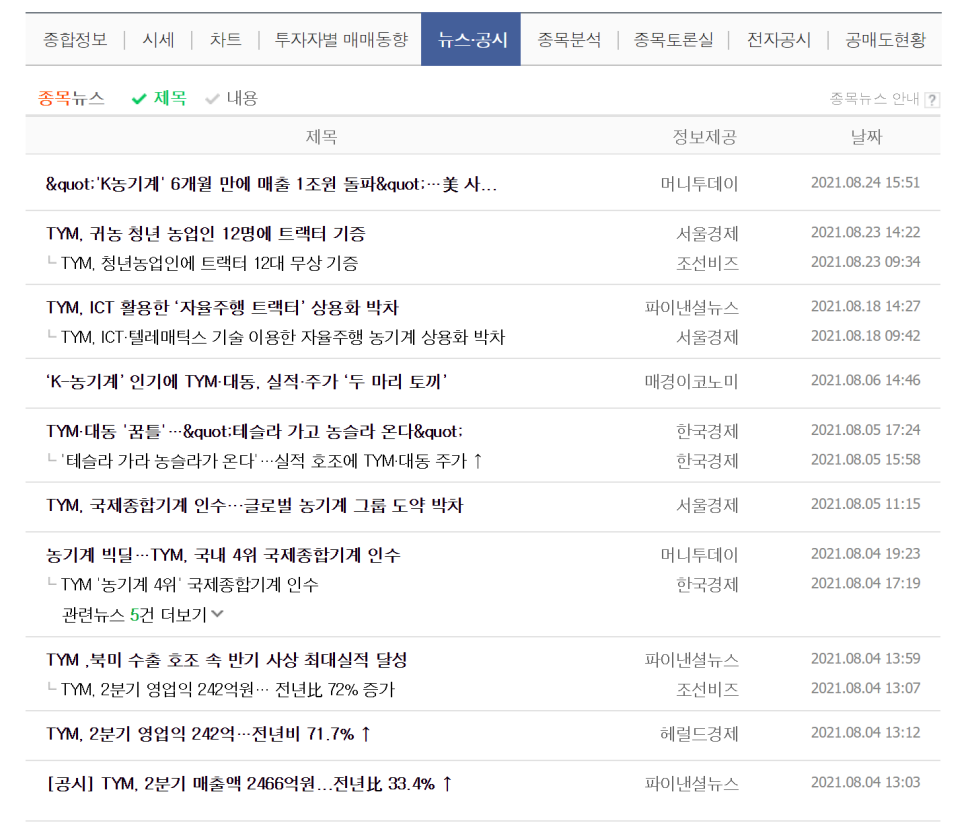Click 파이낸셜뉴스 source on the 08.04 13:59 row

pyautogui.click(x=691, y=660)
